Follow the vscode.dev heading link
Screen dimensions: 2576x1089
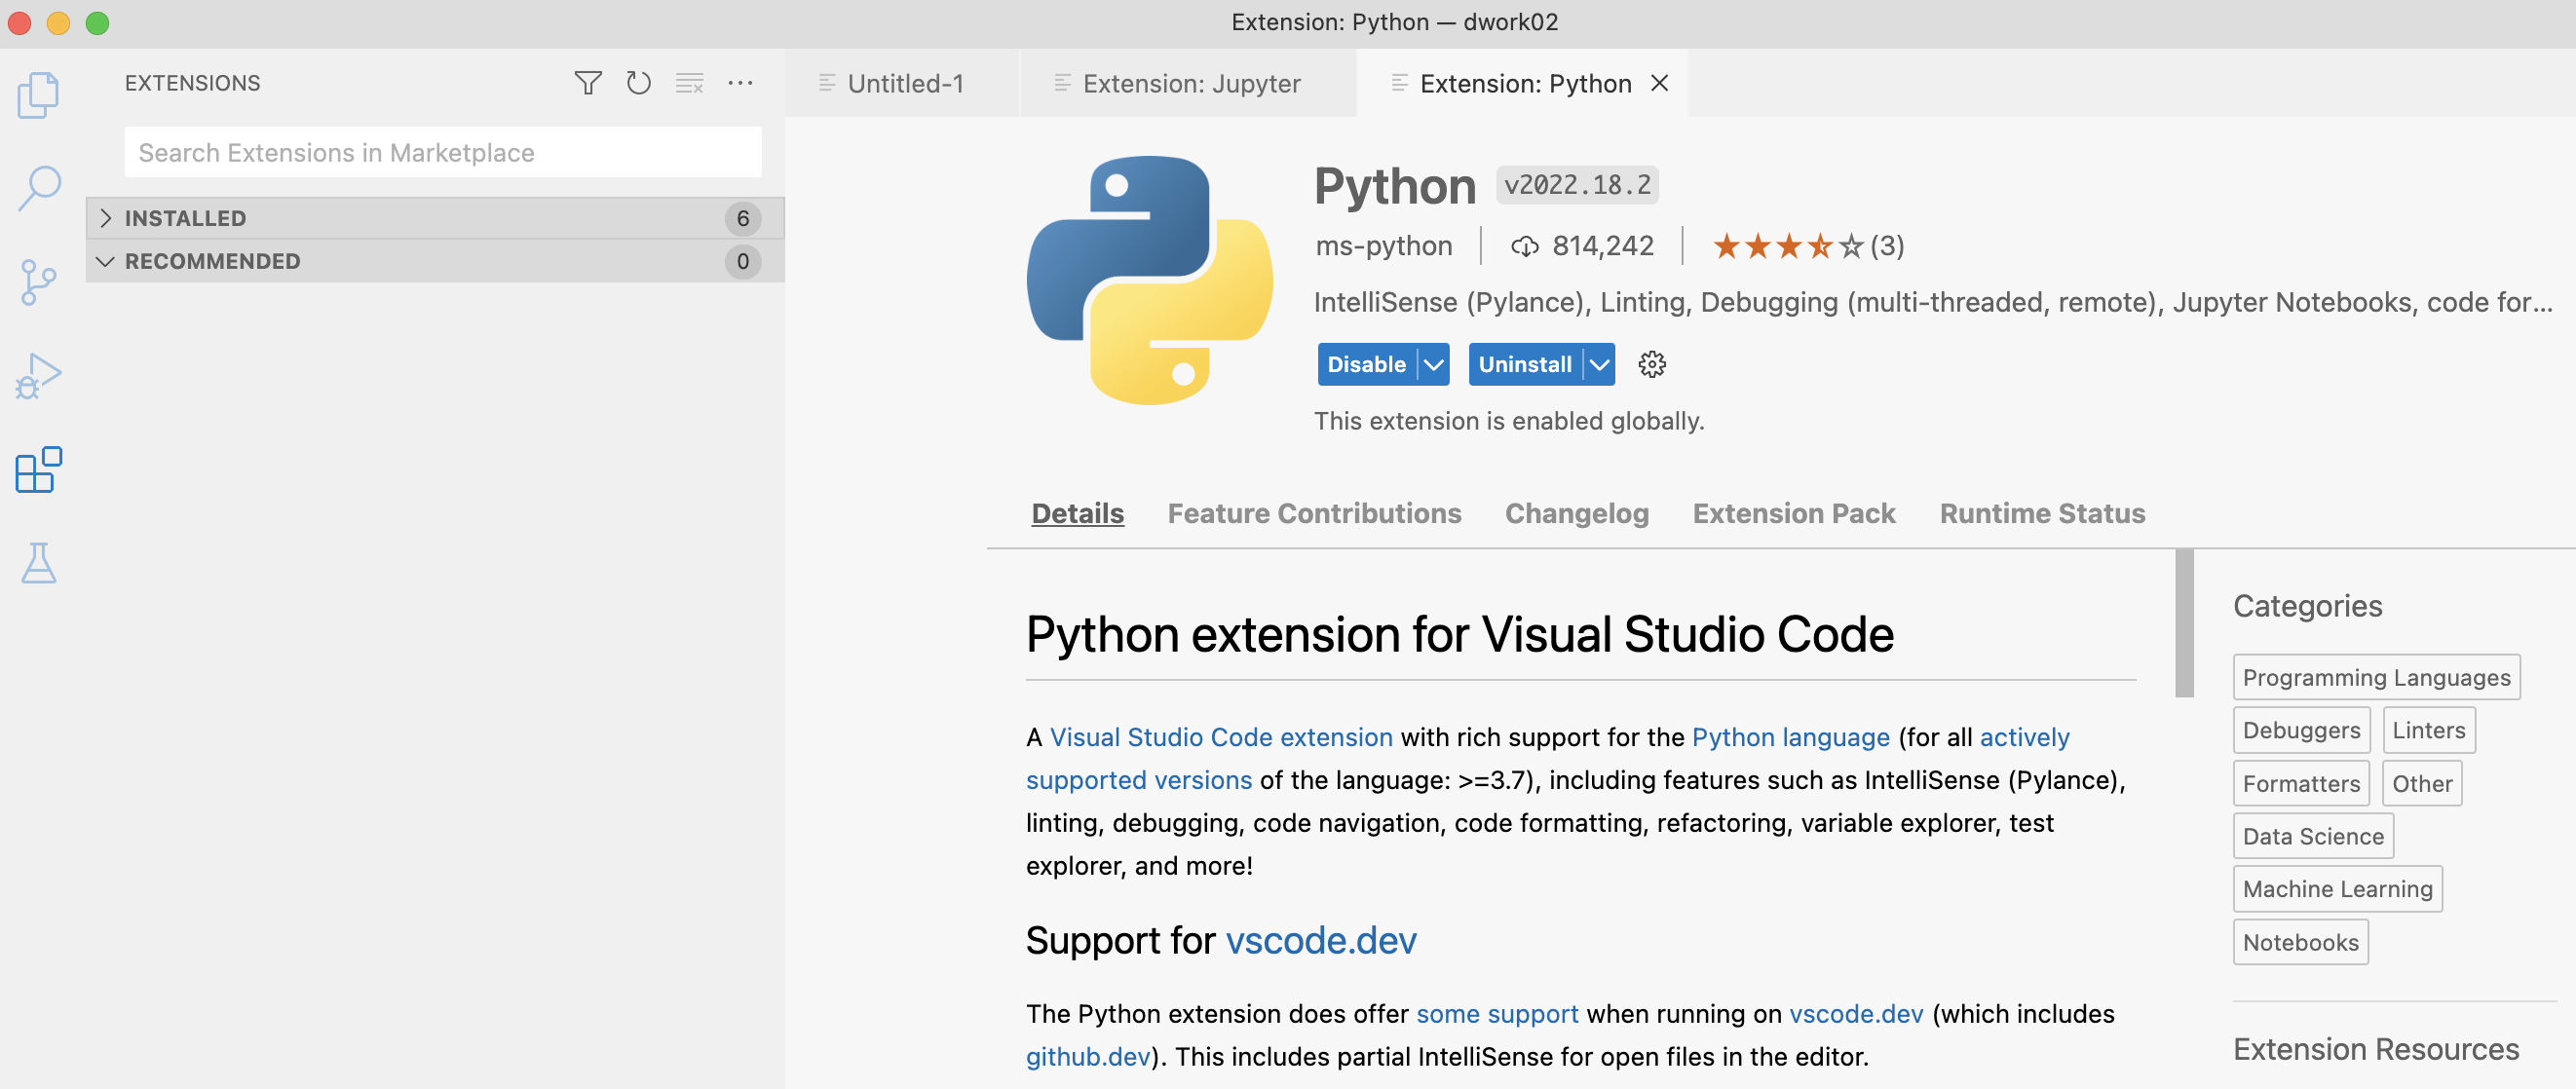click(1320, 940)
